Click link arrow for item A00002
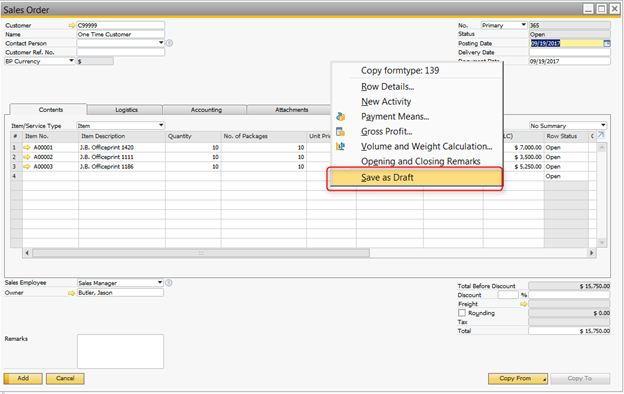 (27, 157)
